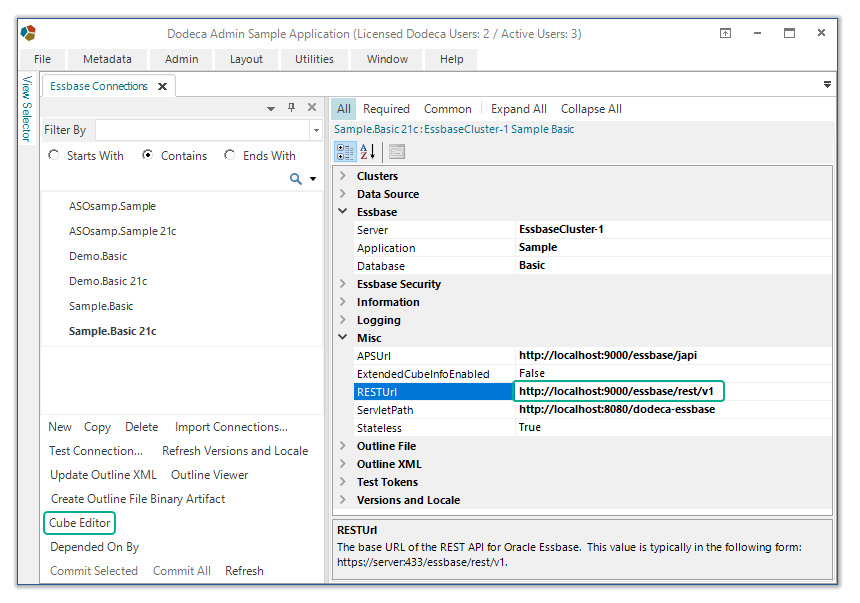Click in the Filter By text field
Screen dimensions: 860x603
coord(202,130)
